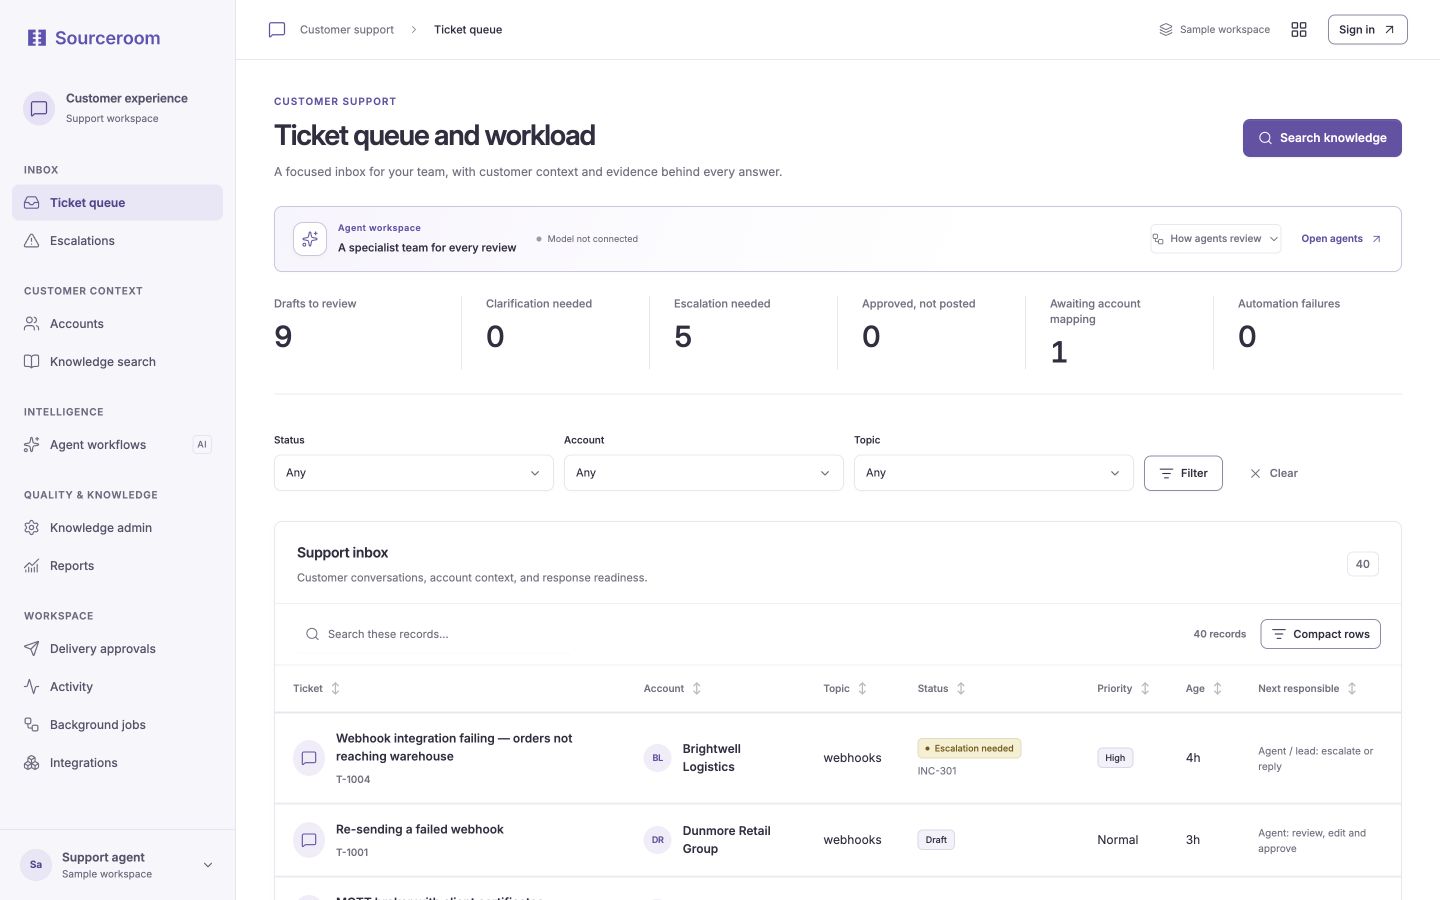Click the High priority badge
This screenshot has height=900, width=1440.
coord(1115,758)
